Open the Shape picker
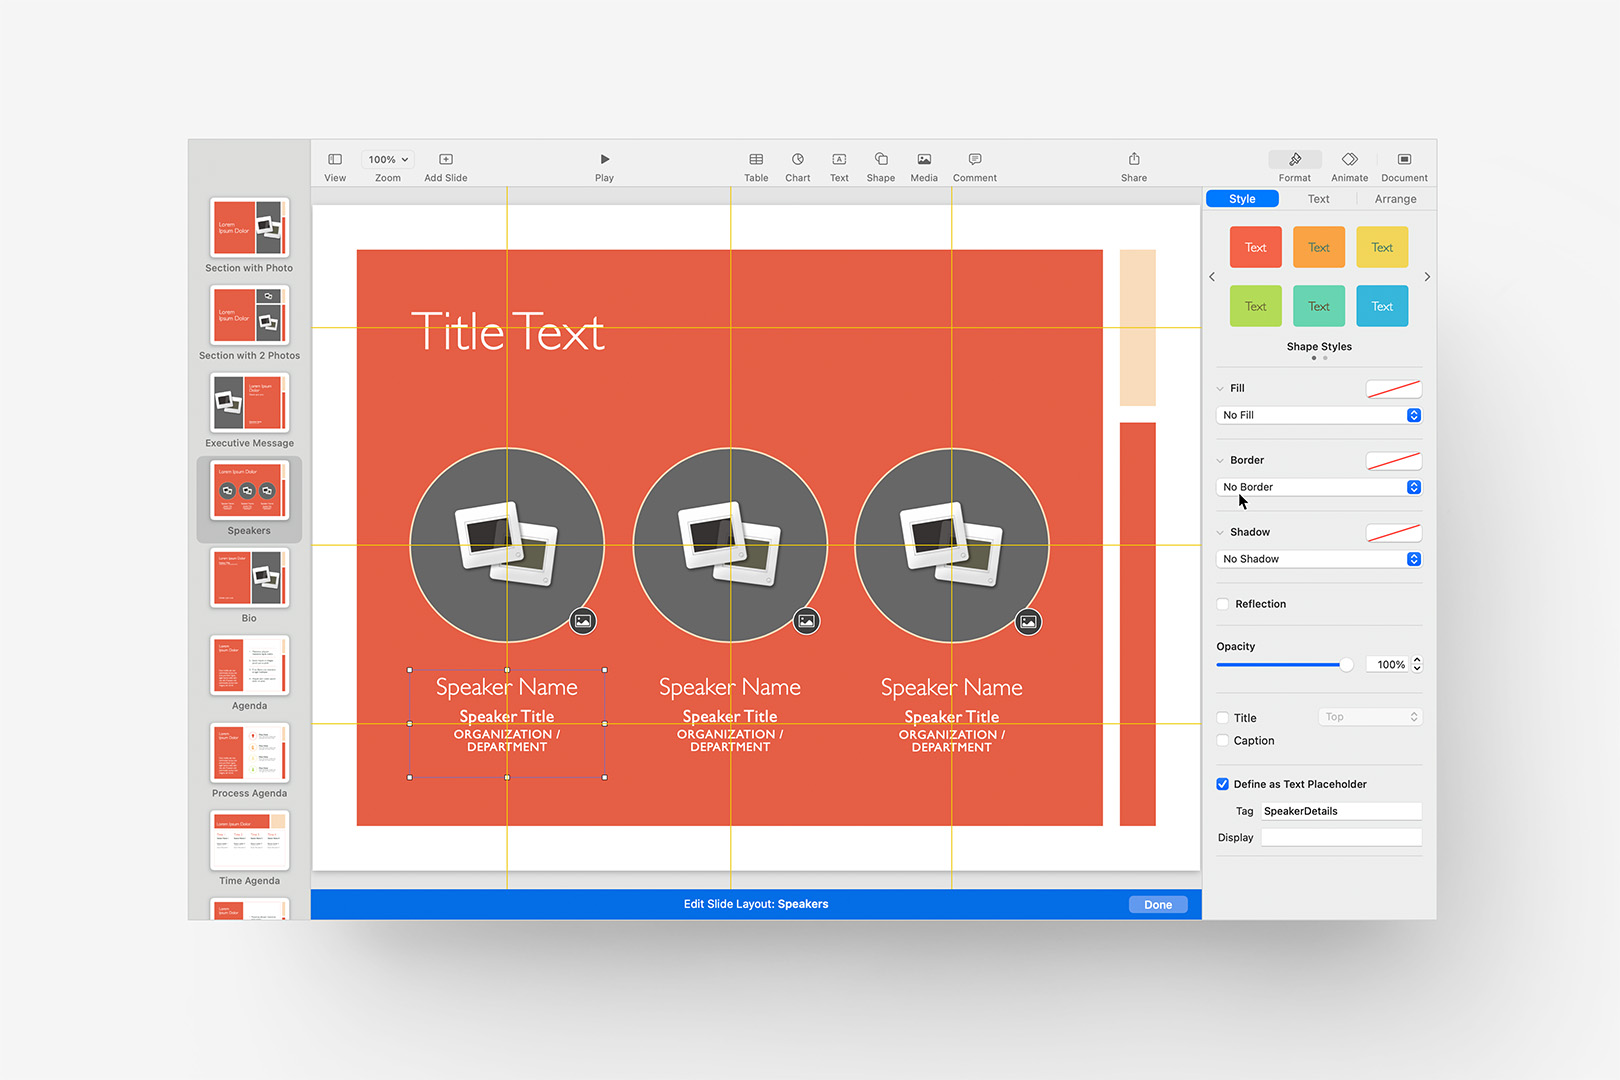 [880, 165]
